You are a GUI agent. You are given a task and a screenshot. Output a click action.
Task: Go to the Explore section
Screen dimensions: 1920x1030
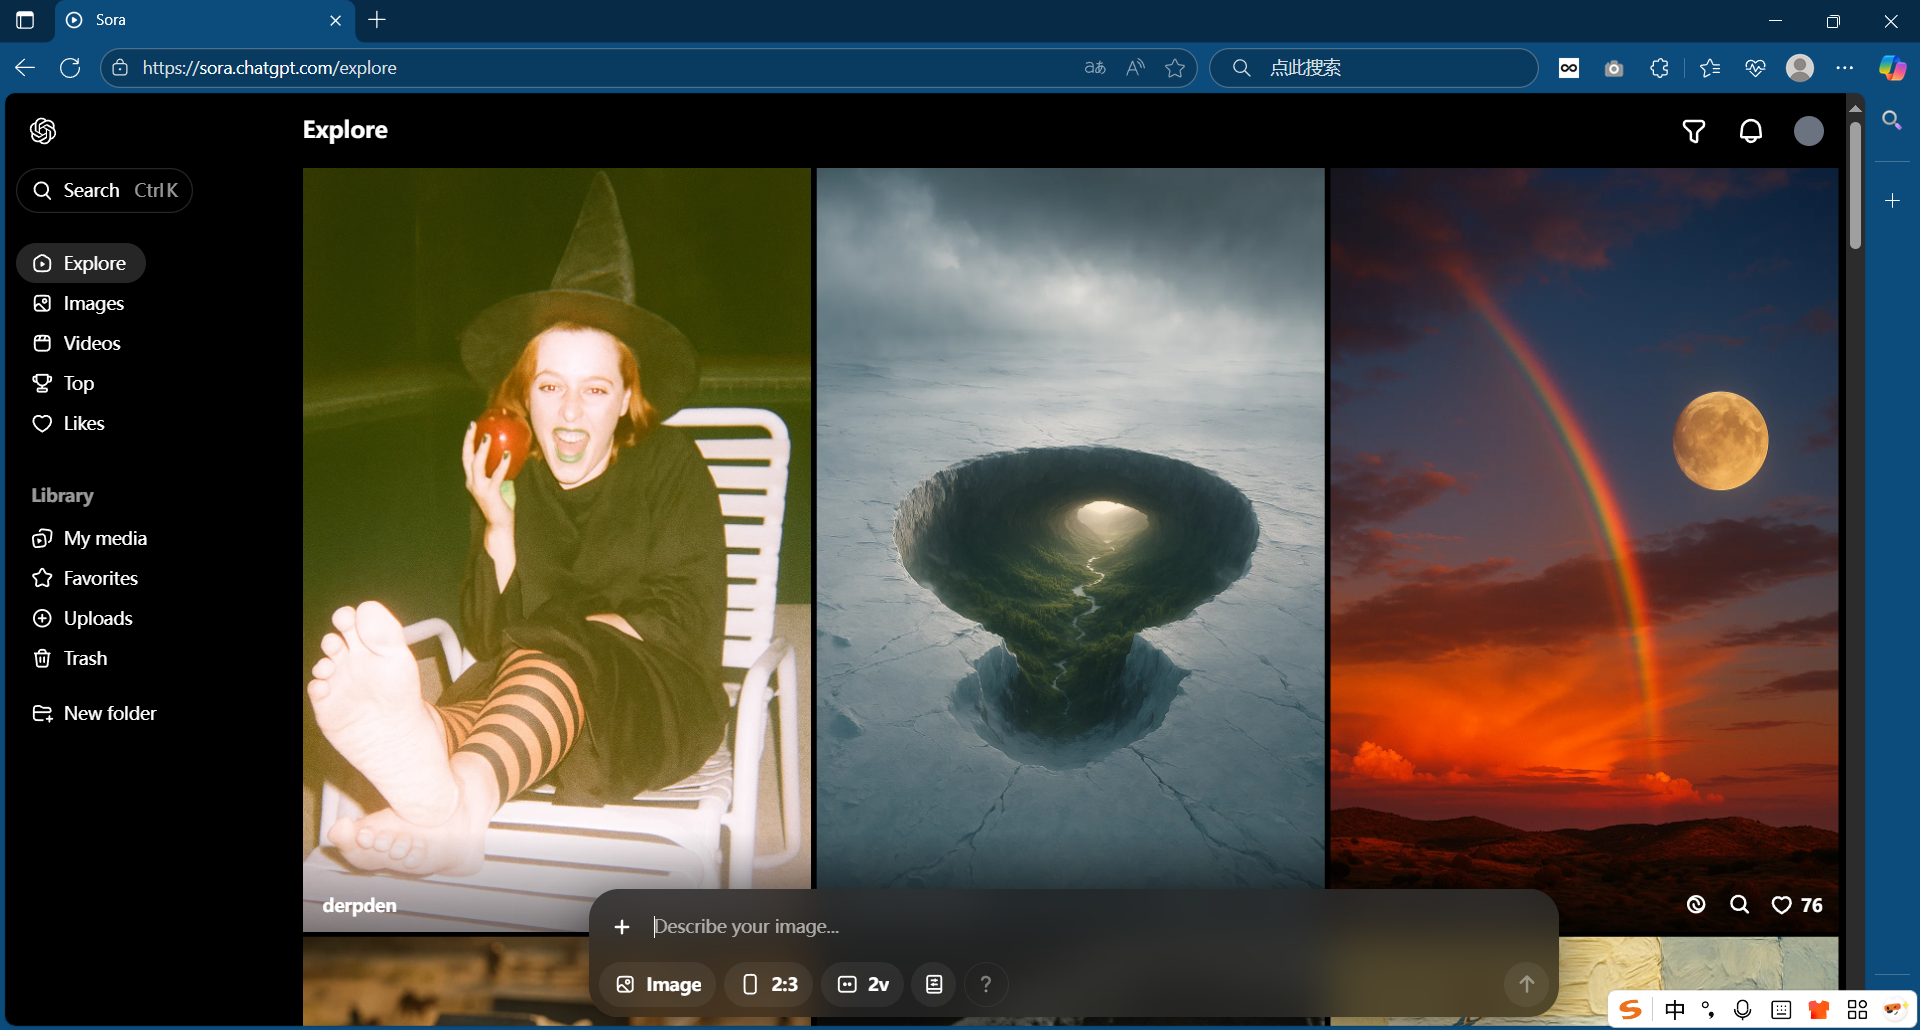[81, 263]
